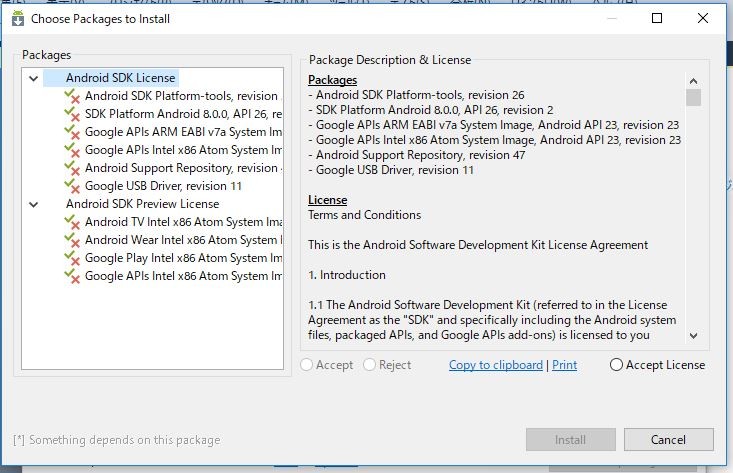Collapse the Android SDK License group
This screenshot has width=733, height=473.
click(34, 78)
